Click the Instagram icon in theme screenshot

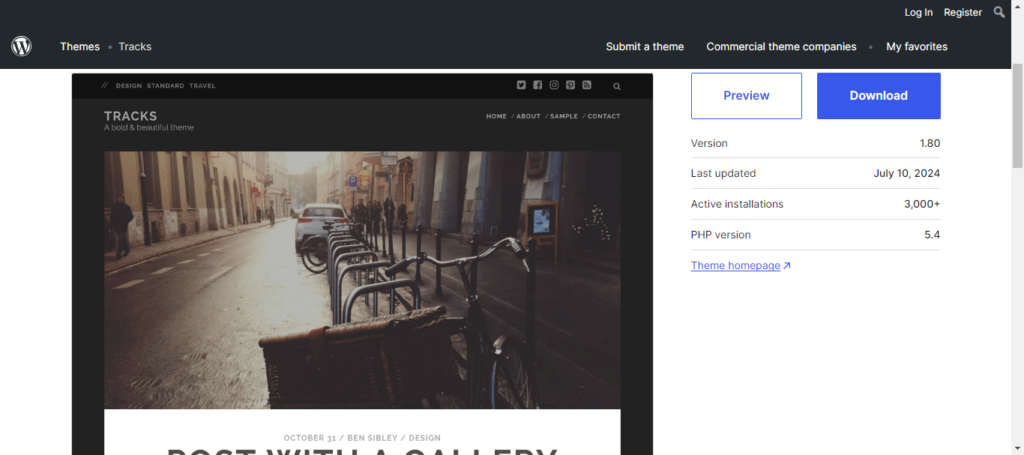click(x=554, y=85)
